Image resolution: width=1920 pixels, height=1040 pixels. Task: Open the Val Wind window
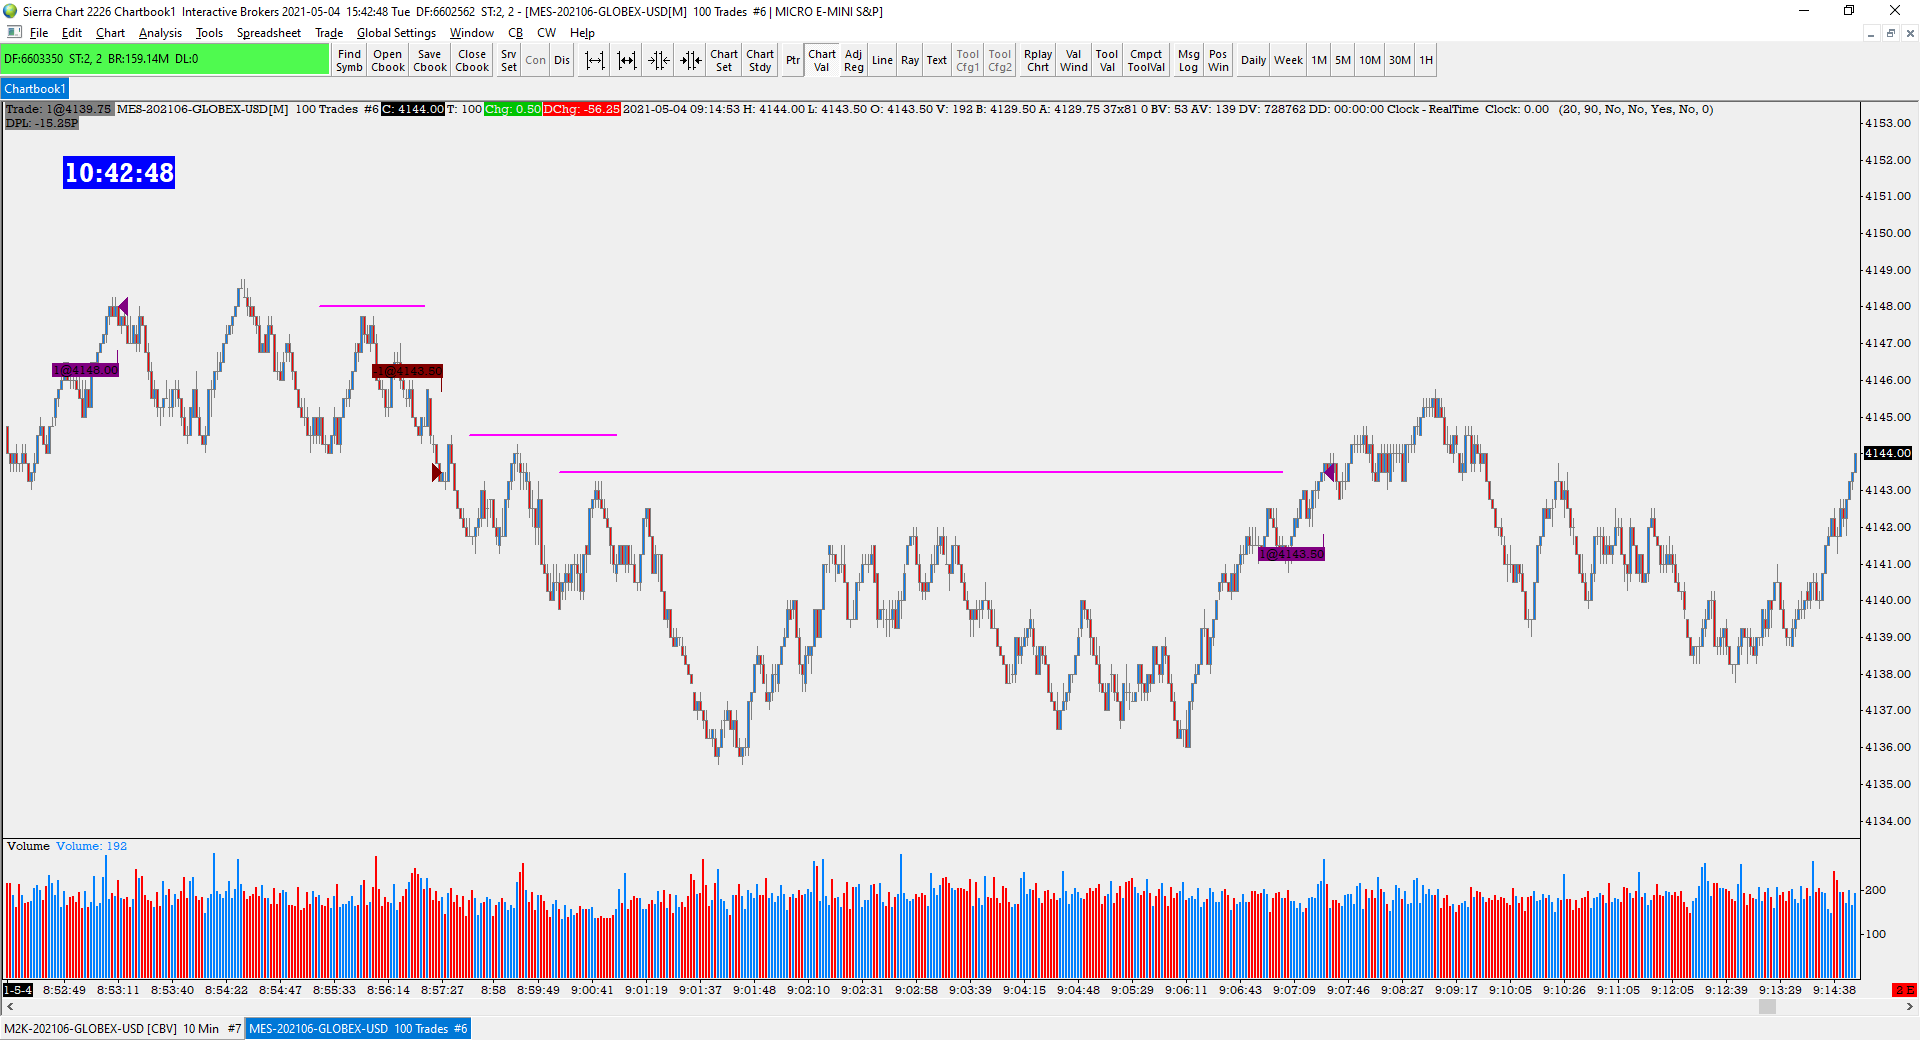point(1074,60)
